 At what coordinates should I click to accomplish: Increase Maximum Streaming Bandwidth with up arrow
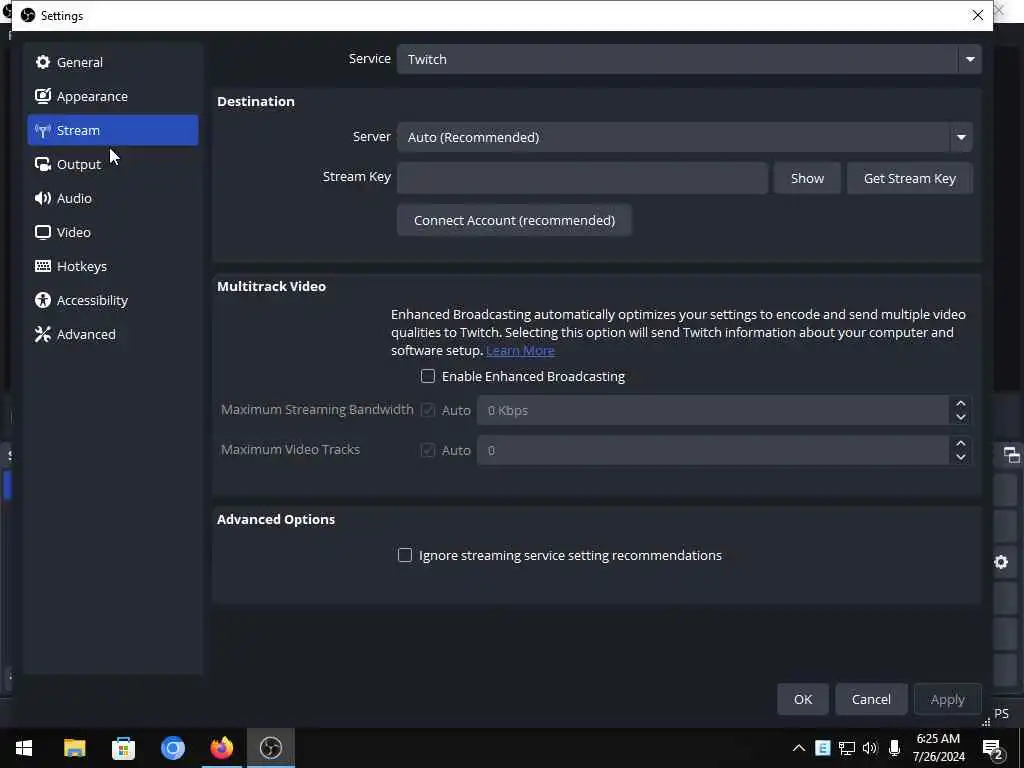[x=961, y=404]
